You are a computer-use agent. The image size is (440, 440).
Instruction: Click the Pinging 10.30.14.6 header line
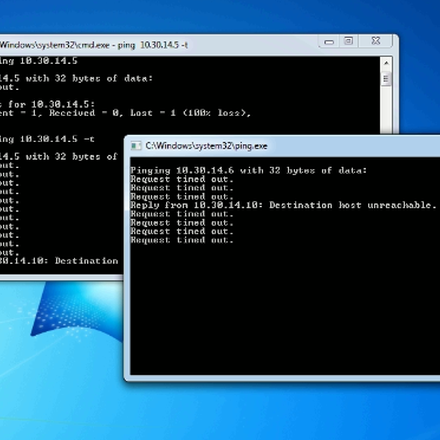(249, 170)
